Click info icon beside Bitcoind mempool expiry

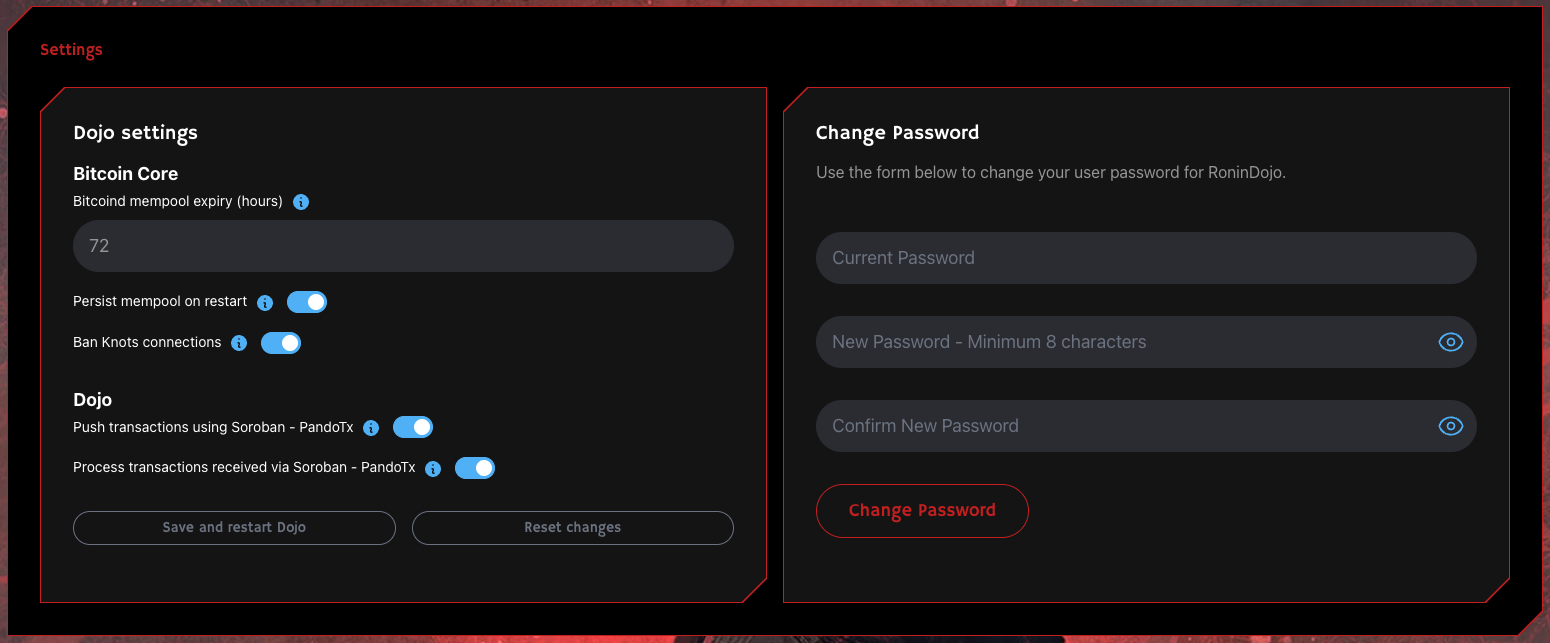pos(301,202)
